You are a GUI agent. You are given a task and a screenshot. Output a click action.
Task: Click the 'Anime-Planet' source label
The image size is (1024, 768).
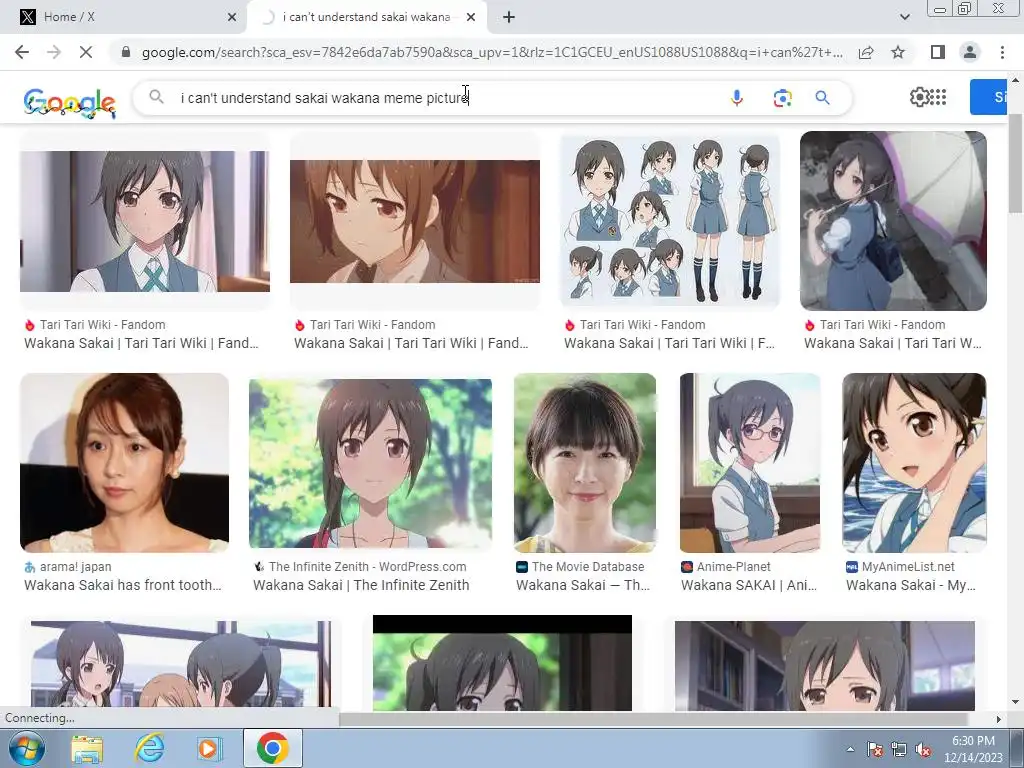tap(733, 567)
